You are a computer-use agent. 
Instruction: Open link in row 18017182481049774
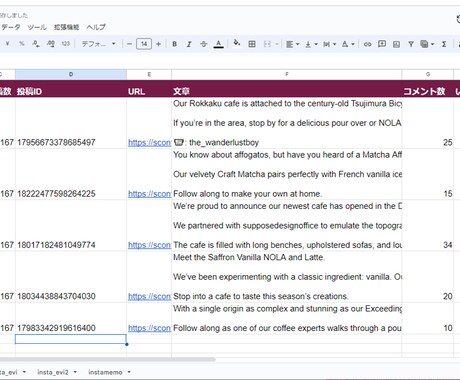pos(149,245)
